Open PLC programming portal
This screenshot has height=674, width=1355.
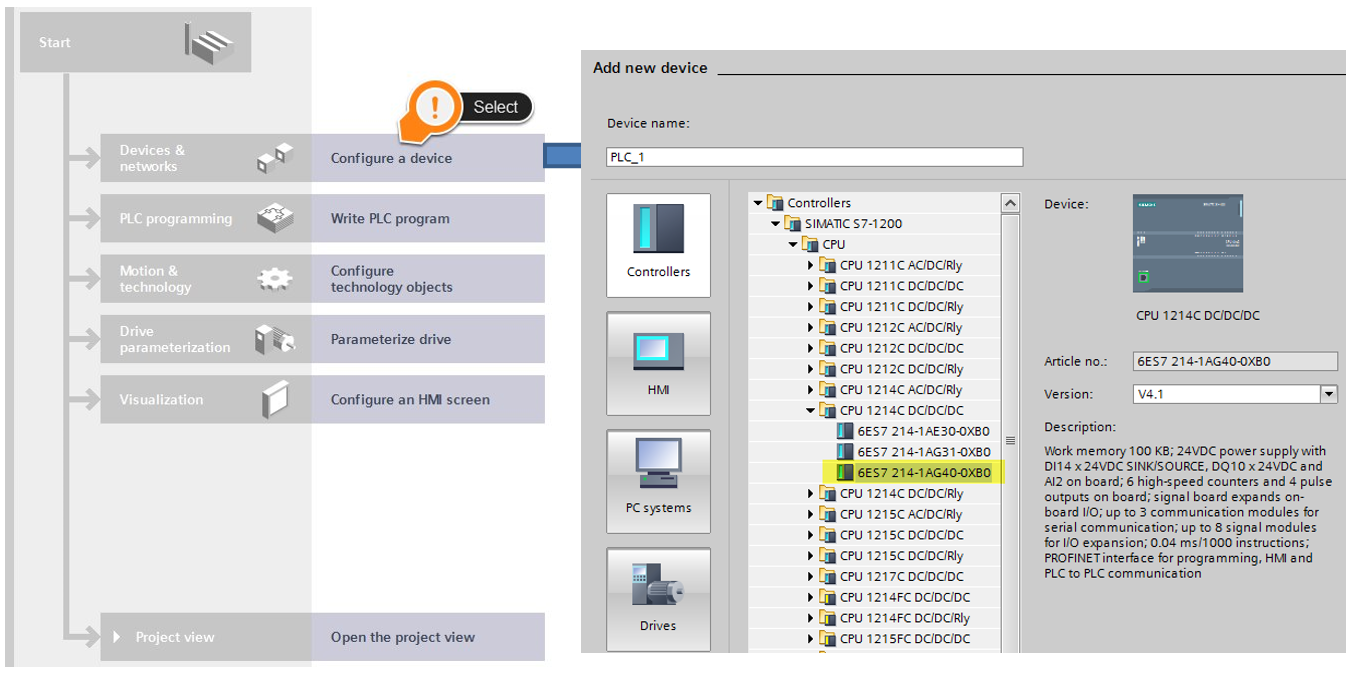[x=205, y=218]
